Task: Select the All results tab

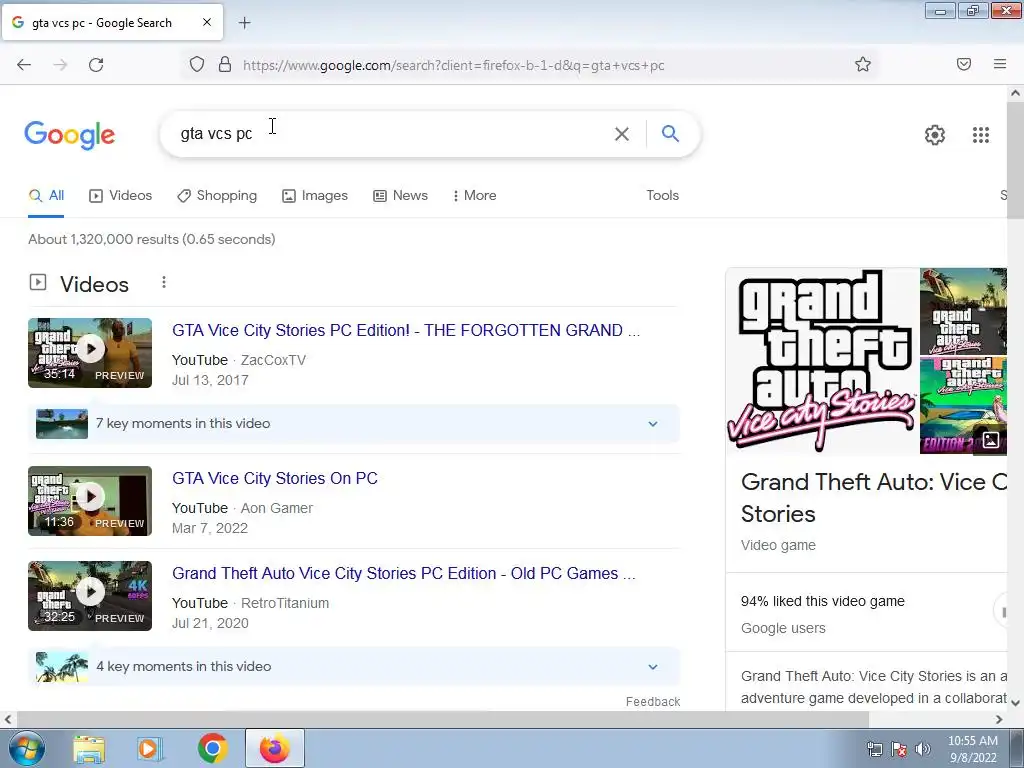Action: point(46,195)
